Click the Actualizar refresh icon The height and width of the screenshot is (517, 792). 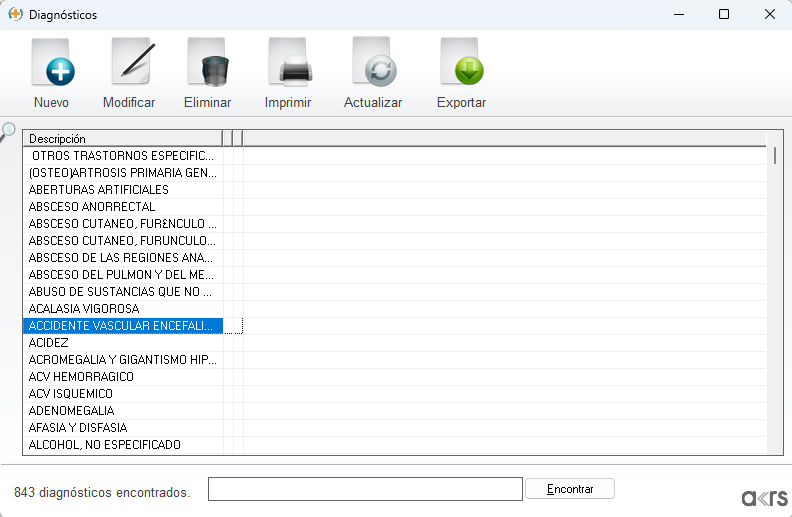pyautogui.click(x=373, y=66)
